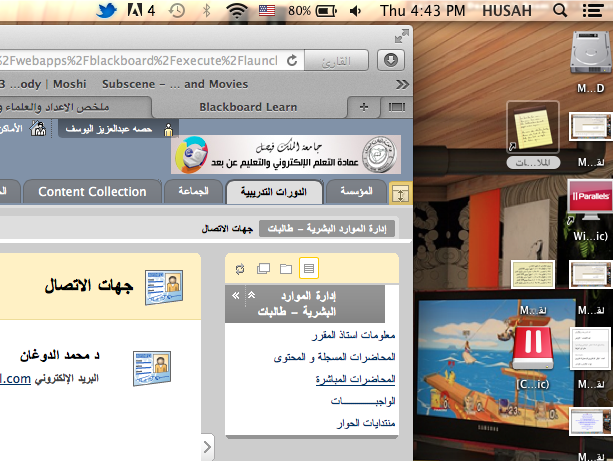Open المحاضرات المباشرة link
The image size is (613, 461).
click(x=355, y=379)
